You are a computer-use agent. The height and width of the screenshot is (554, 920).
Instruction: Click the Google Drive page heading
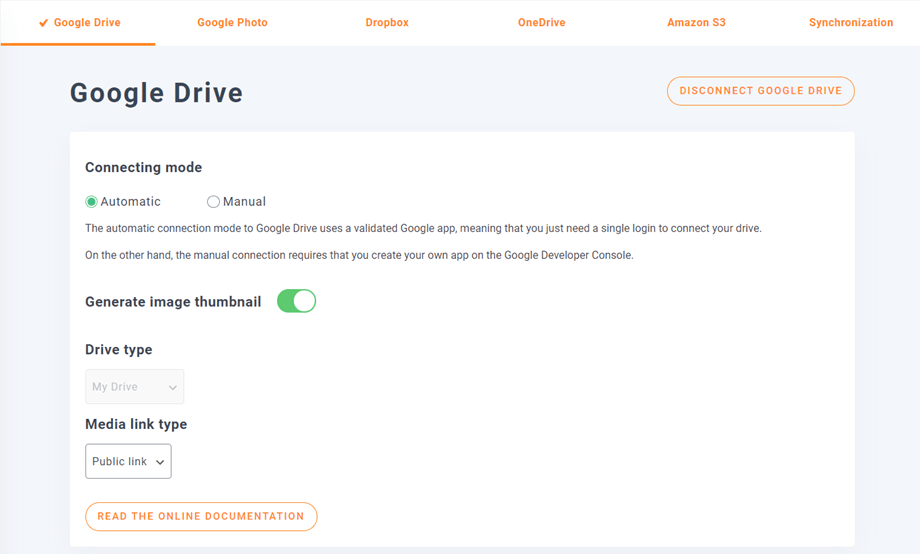point(156,93)
